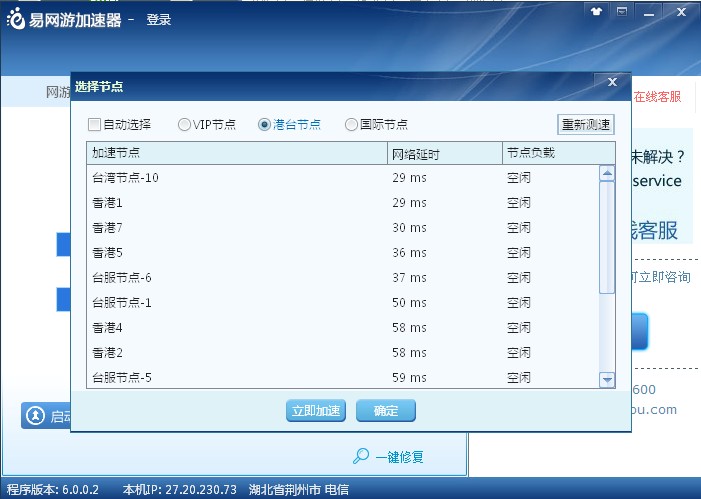Sort by 网络延时 column header
Image resolution: width=701 pixels, height=499 pixels.
click(x=445, y=153)
